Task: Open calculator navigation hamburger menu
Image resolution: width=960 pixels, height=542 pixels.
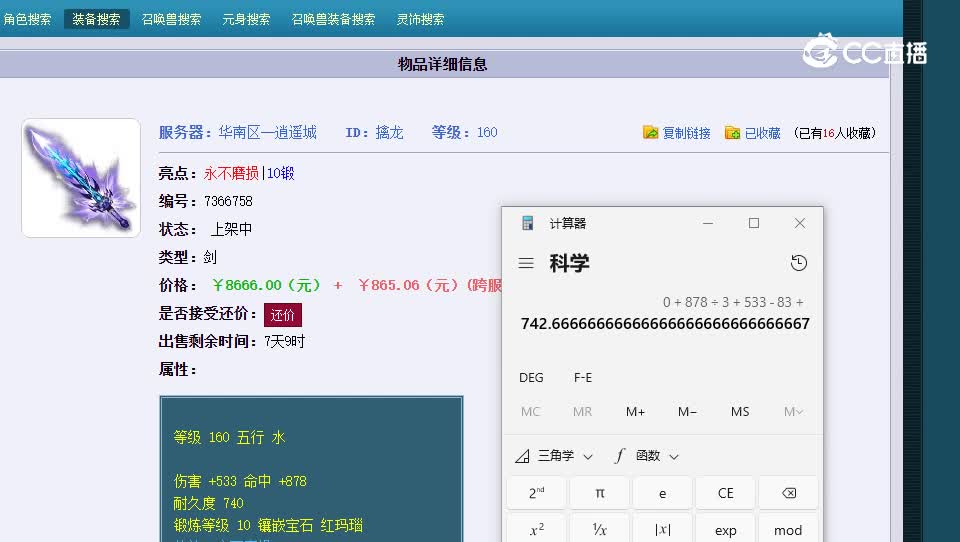Action: pyautogui.click(x=526, y=263)
